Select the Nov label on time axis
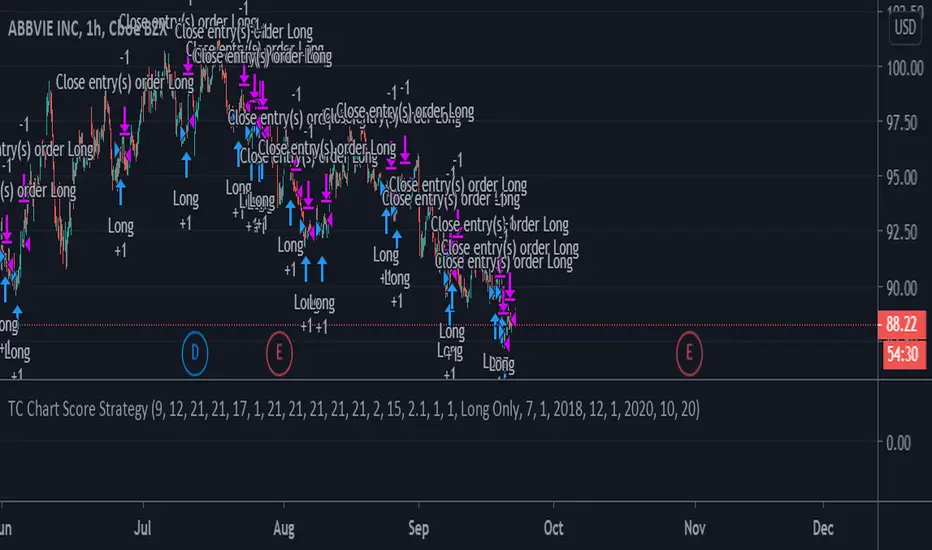This screenshot has height=550, width=932. tap(694, 528)
